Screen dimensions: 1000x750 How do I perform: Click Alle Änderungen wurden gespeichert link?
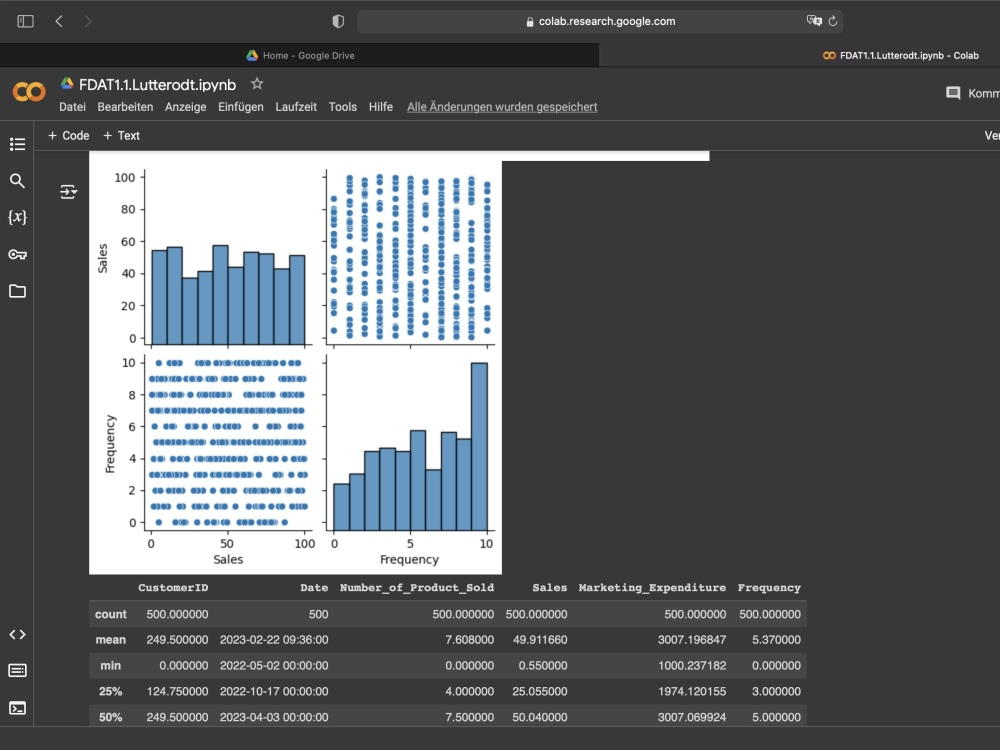pyautogui.click(x=502, y=107)
